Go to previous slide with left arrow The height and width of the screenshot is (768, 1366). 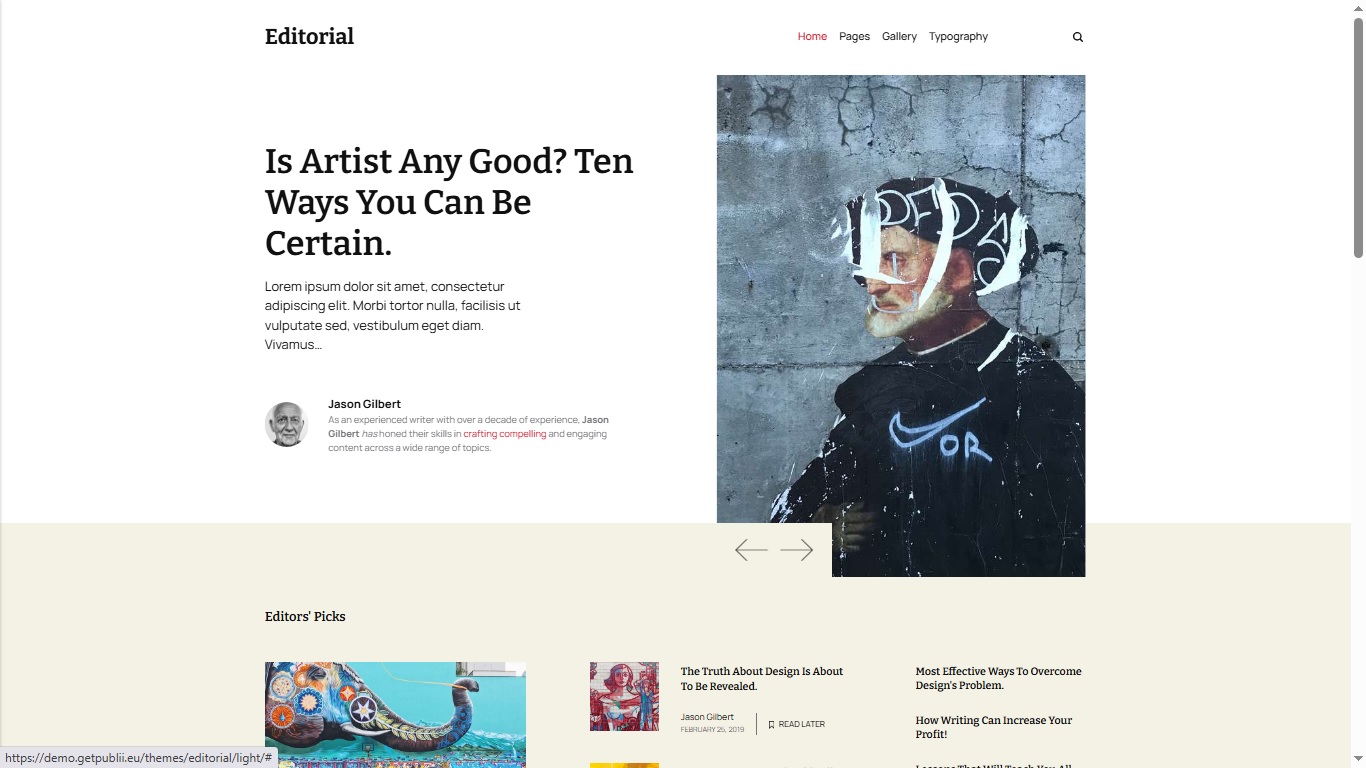coord(751,550)
